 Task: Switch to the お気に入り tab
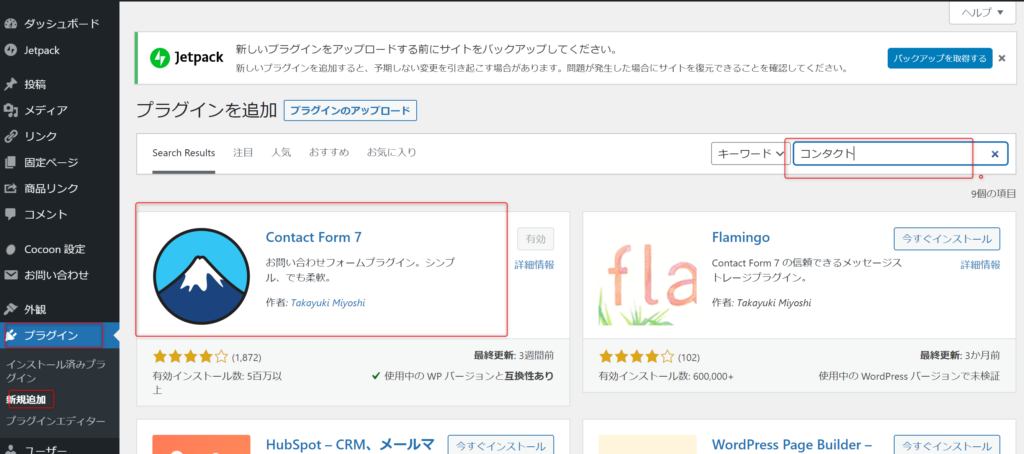click(392, 152)
